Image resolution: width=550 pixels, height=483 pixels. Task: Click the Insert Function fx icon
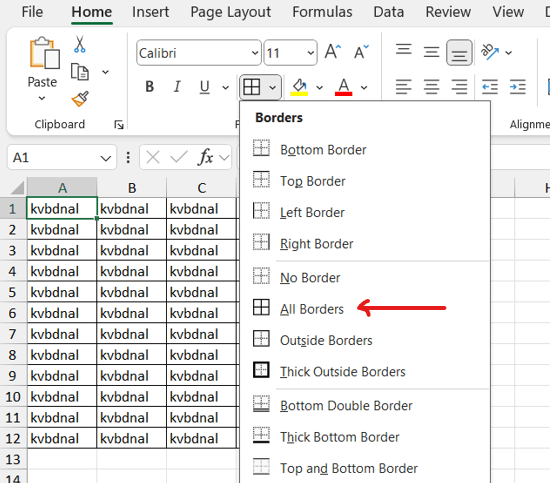click(206, 157)
